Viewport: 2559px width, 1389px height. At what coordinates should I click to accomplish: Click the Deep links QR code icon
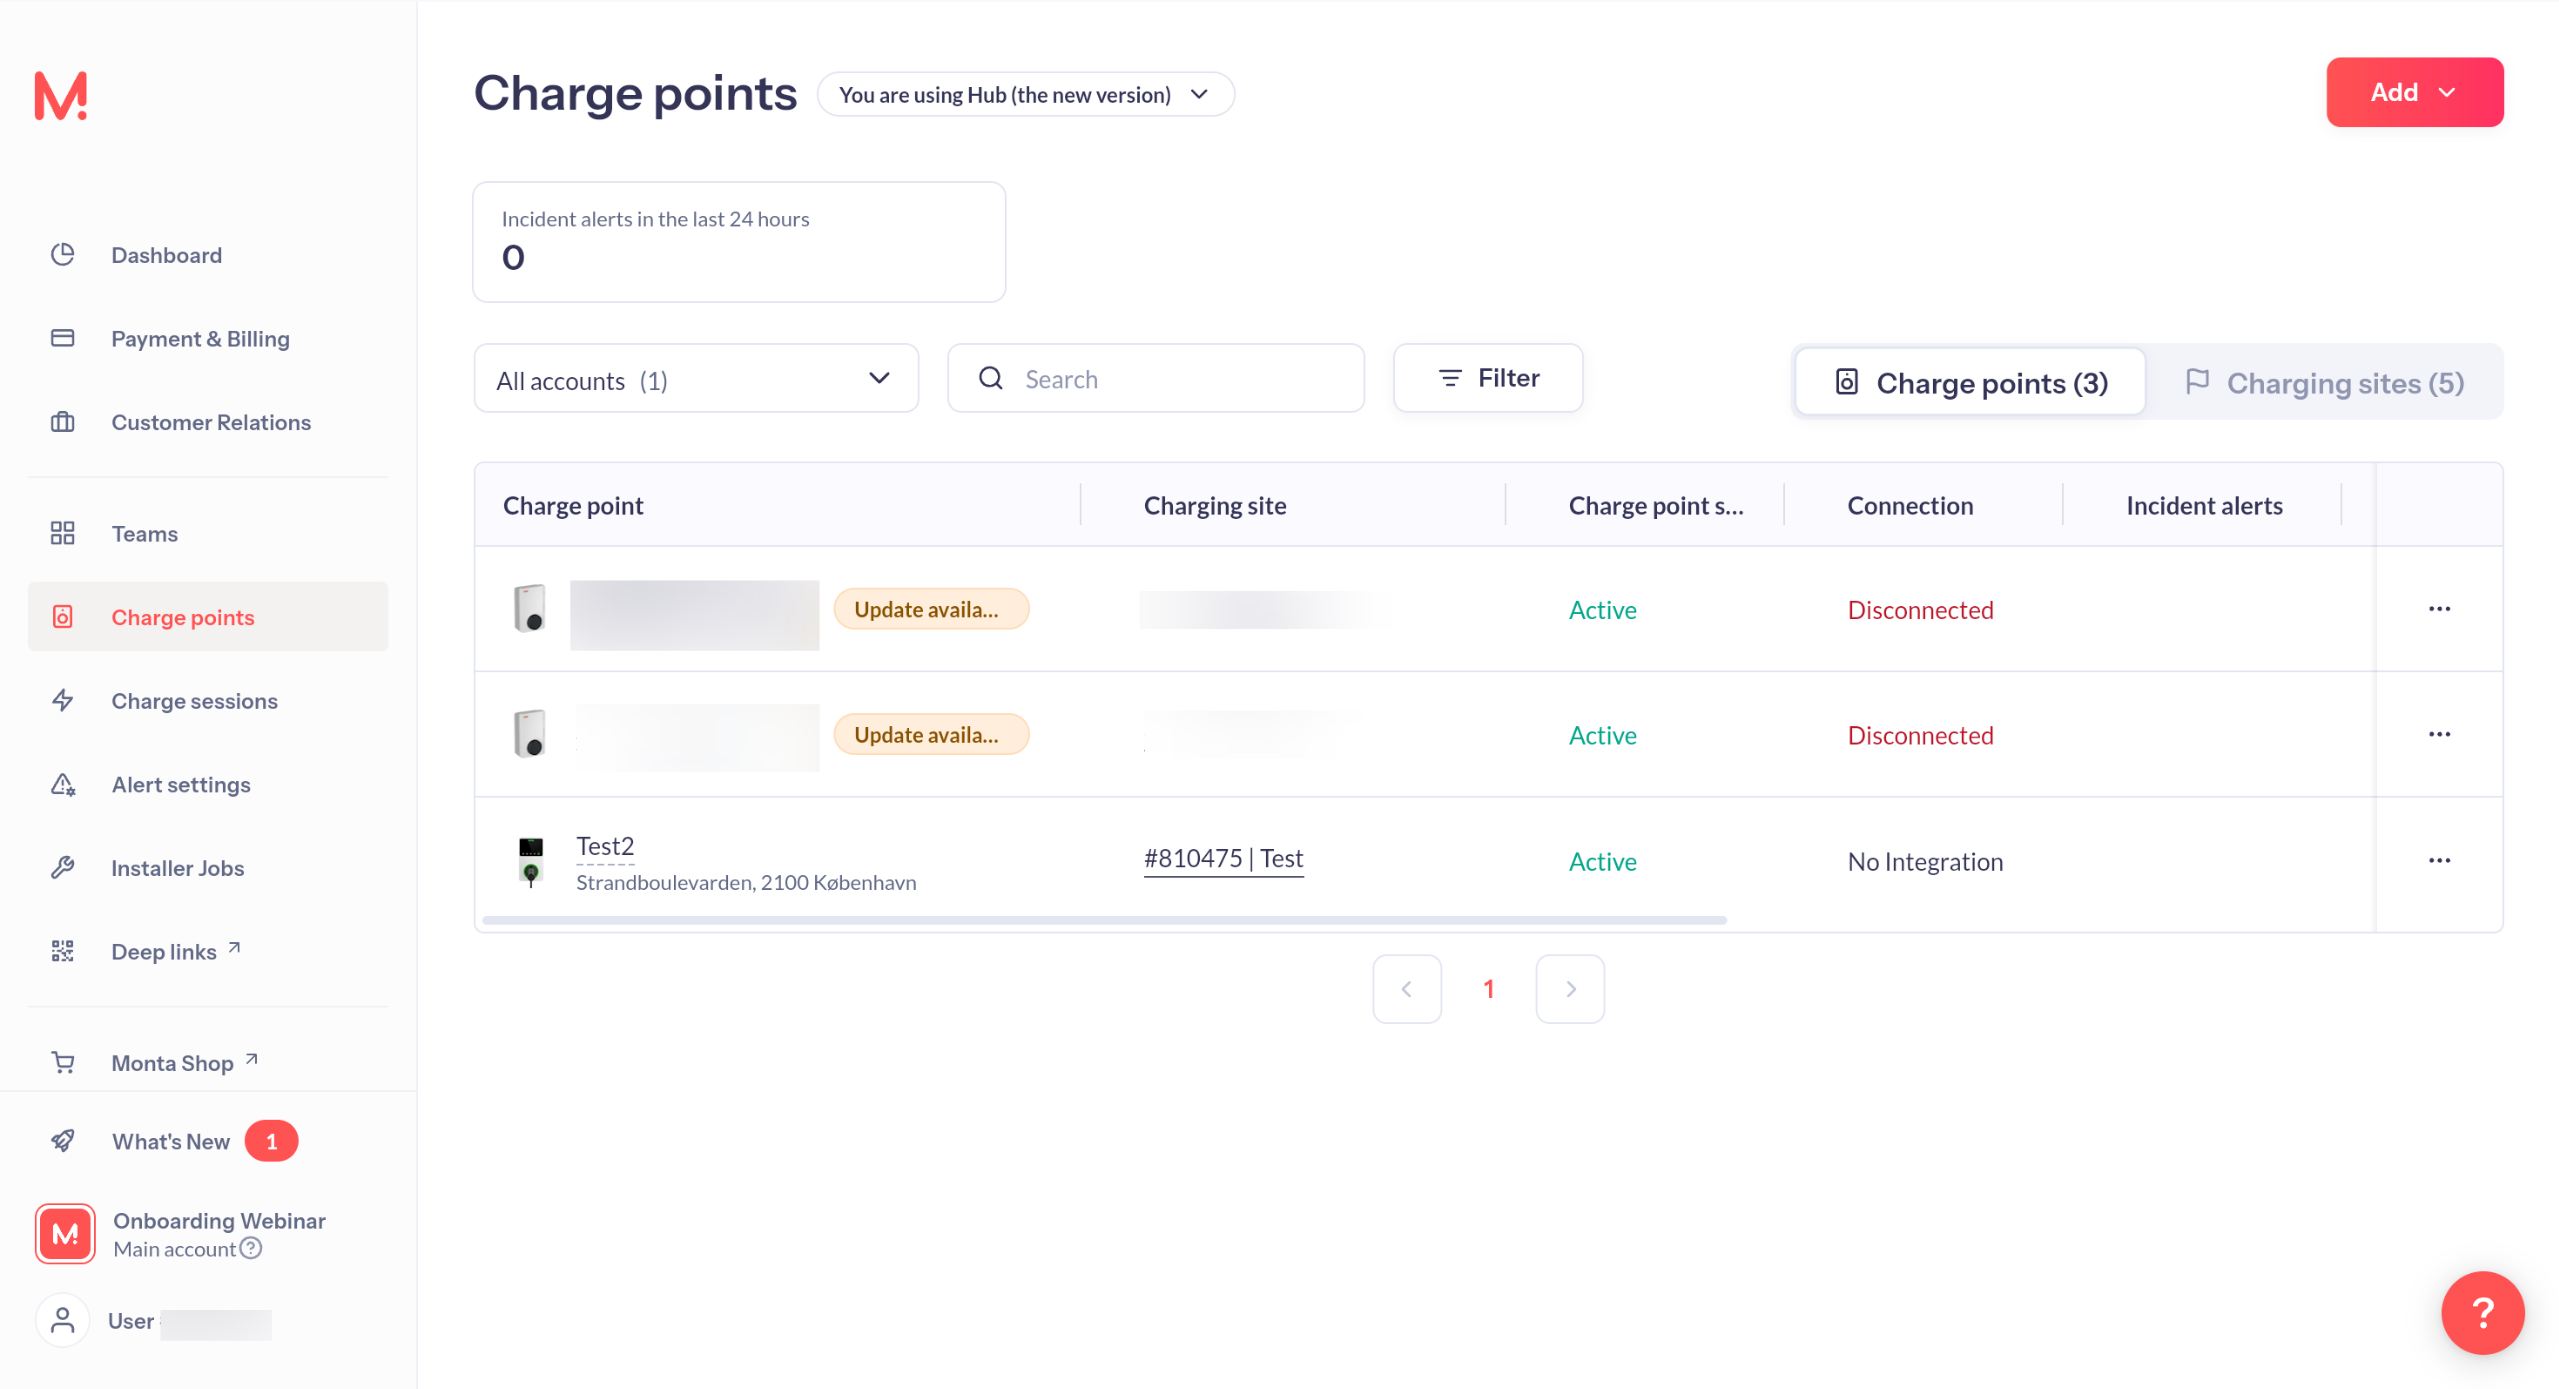[62, 951]
